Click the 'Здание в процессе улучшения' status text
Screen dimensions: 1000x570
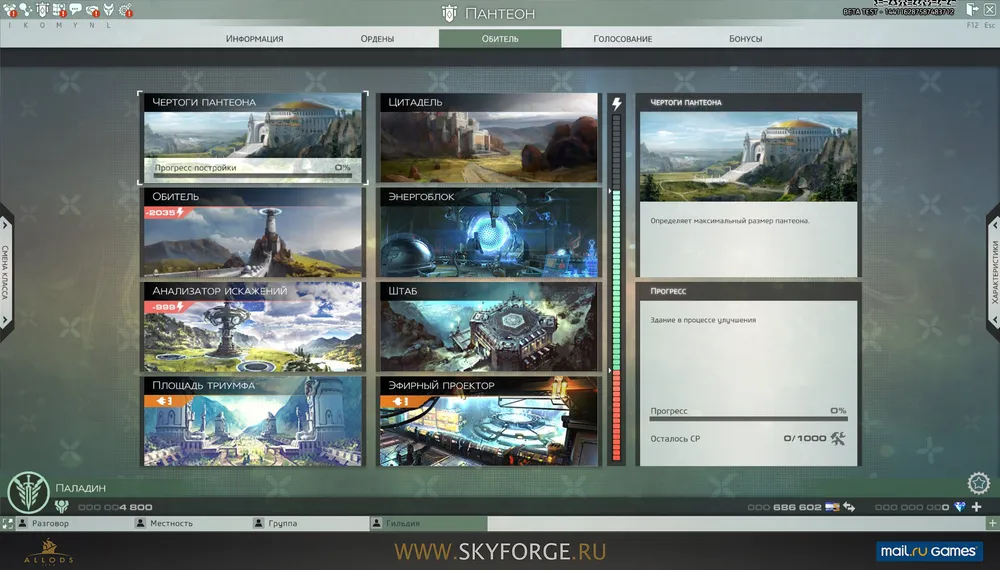coord(703,320)
